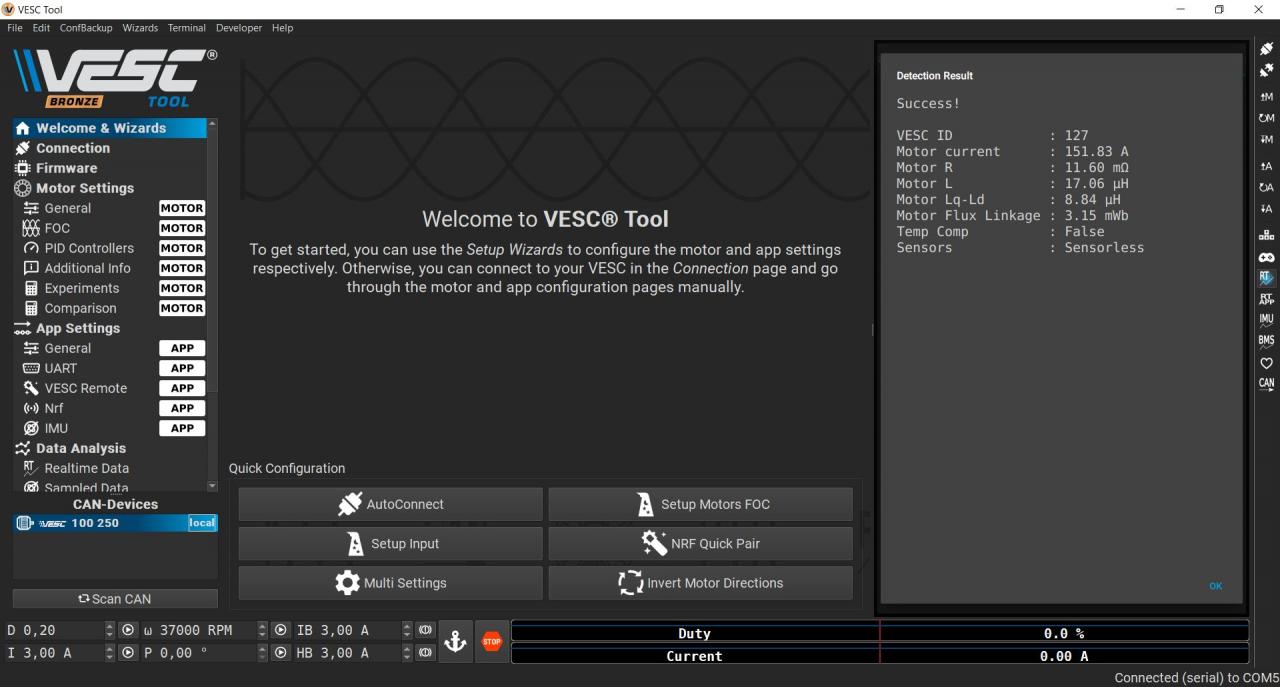This screenshot has height=687, width=1280.
Task: Open the Nrf app settings page
Action: click(109, 408)
